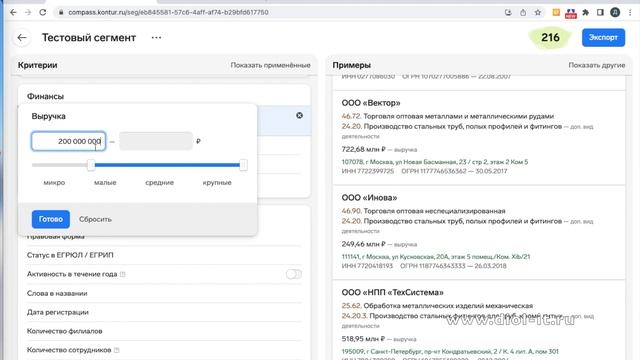Click the 216 results counter

coord(550,38)
